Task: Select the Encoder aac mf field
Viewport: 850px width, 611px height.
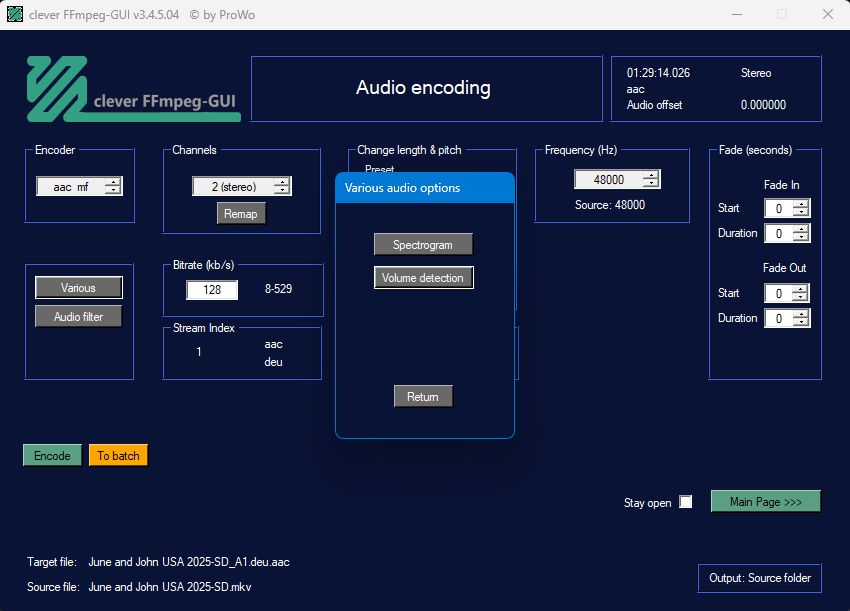Action: [70, 186]
